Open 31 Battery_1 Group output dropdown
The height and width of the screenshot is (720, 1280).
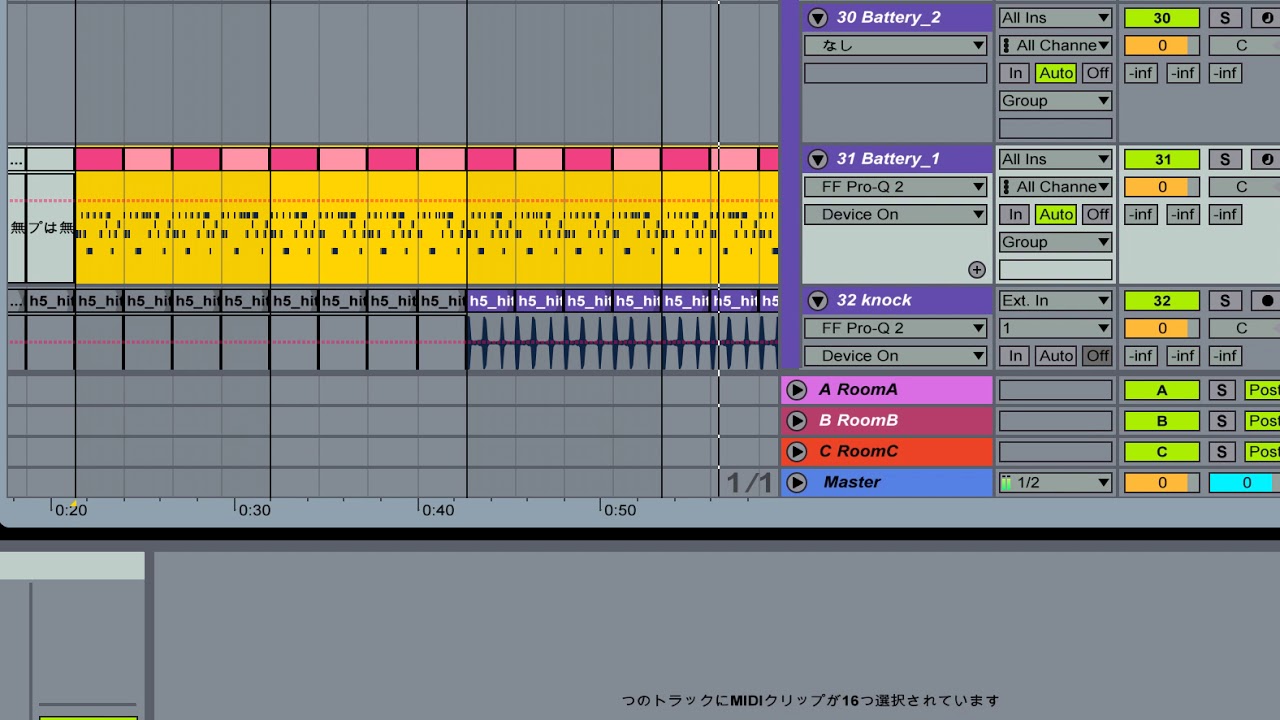[x=1056, y=242]
